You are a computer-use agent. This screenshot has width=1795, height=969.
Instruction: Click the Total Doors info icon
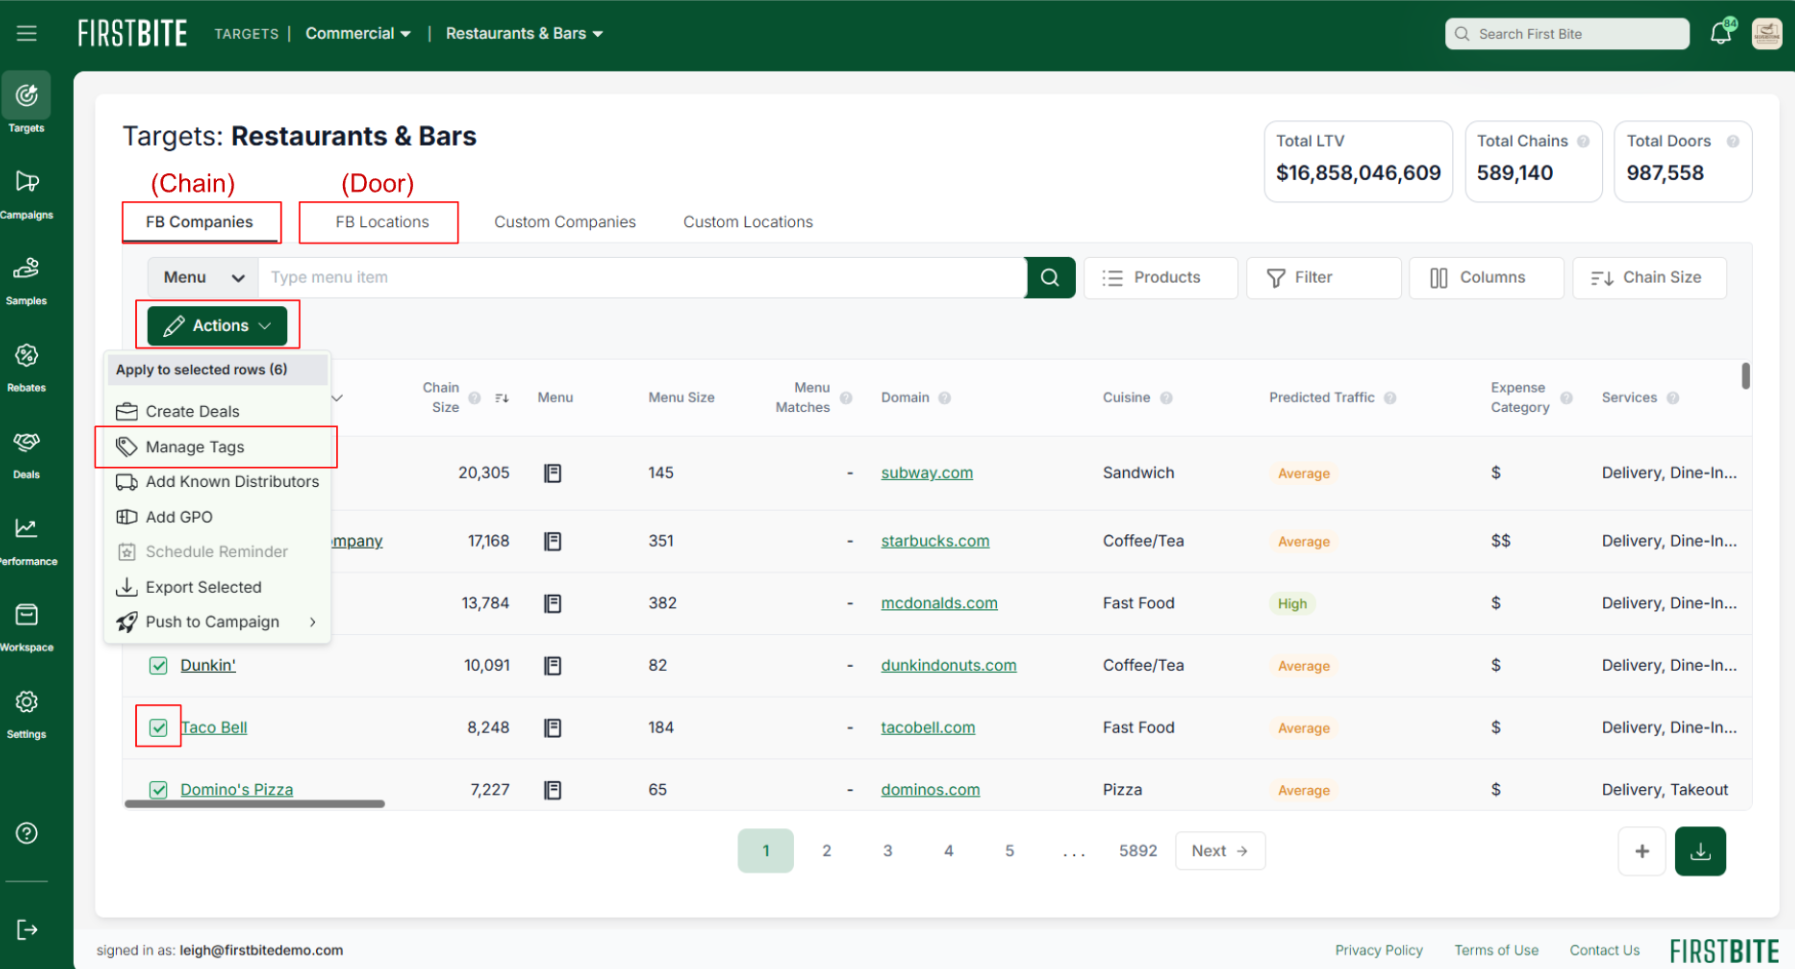click(1733, 141)
